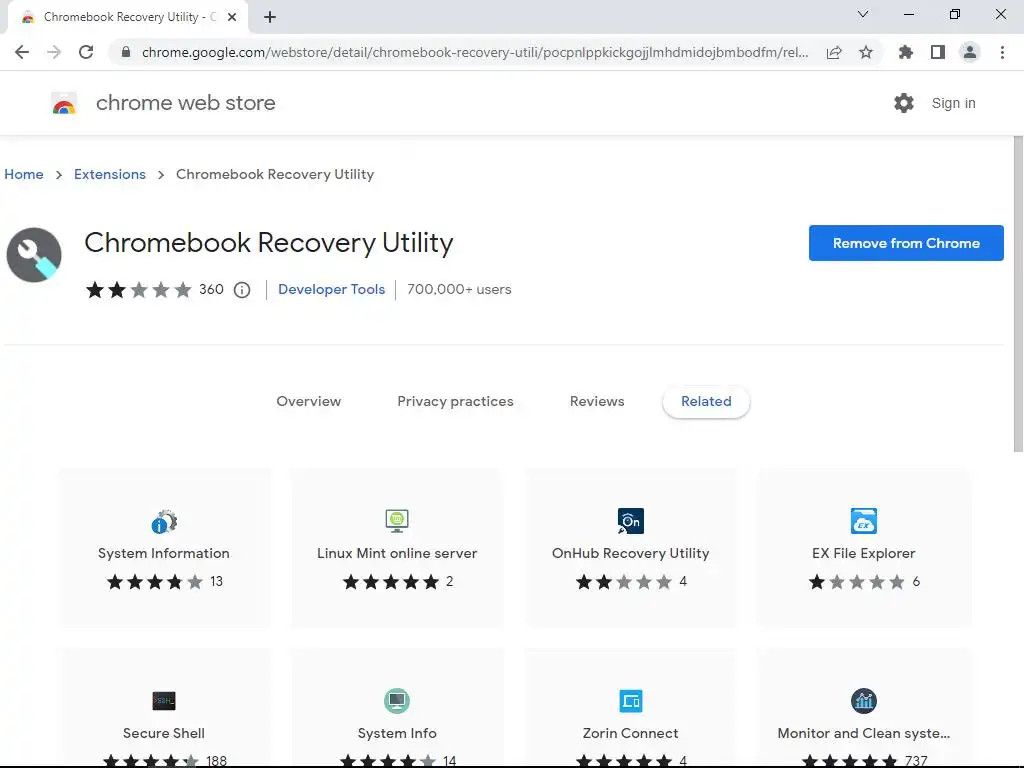Expand the tab search dropdown arrow

[x=863, y=14]
